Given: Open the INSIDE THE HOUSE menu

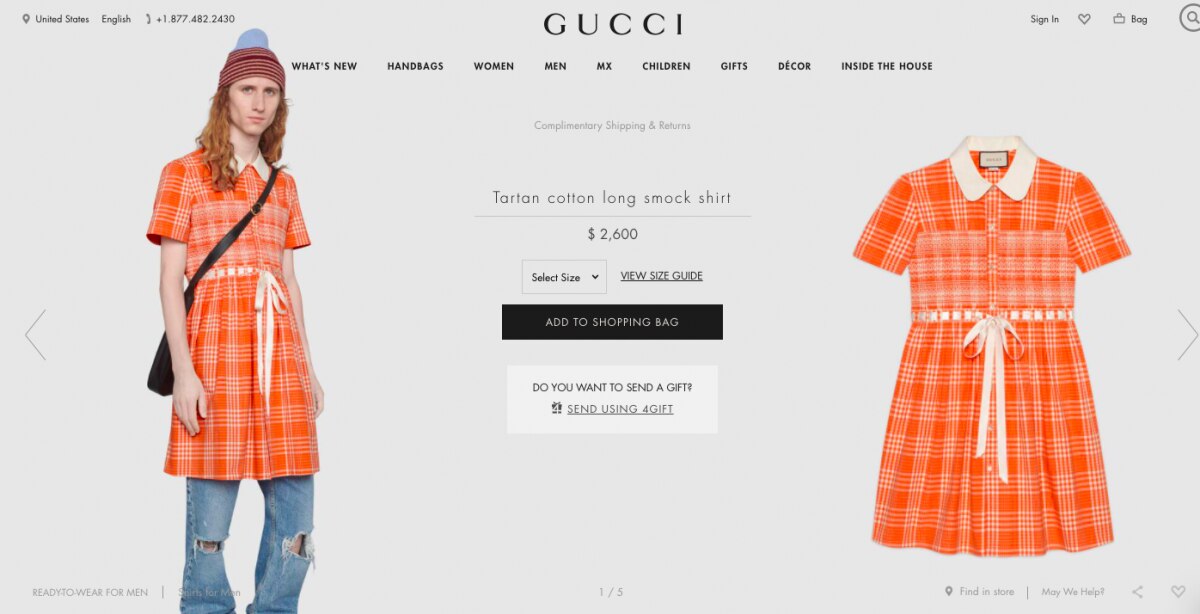Looking at the screenshot, I should [886, 66].
